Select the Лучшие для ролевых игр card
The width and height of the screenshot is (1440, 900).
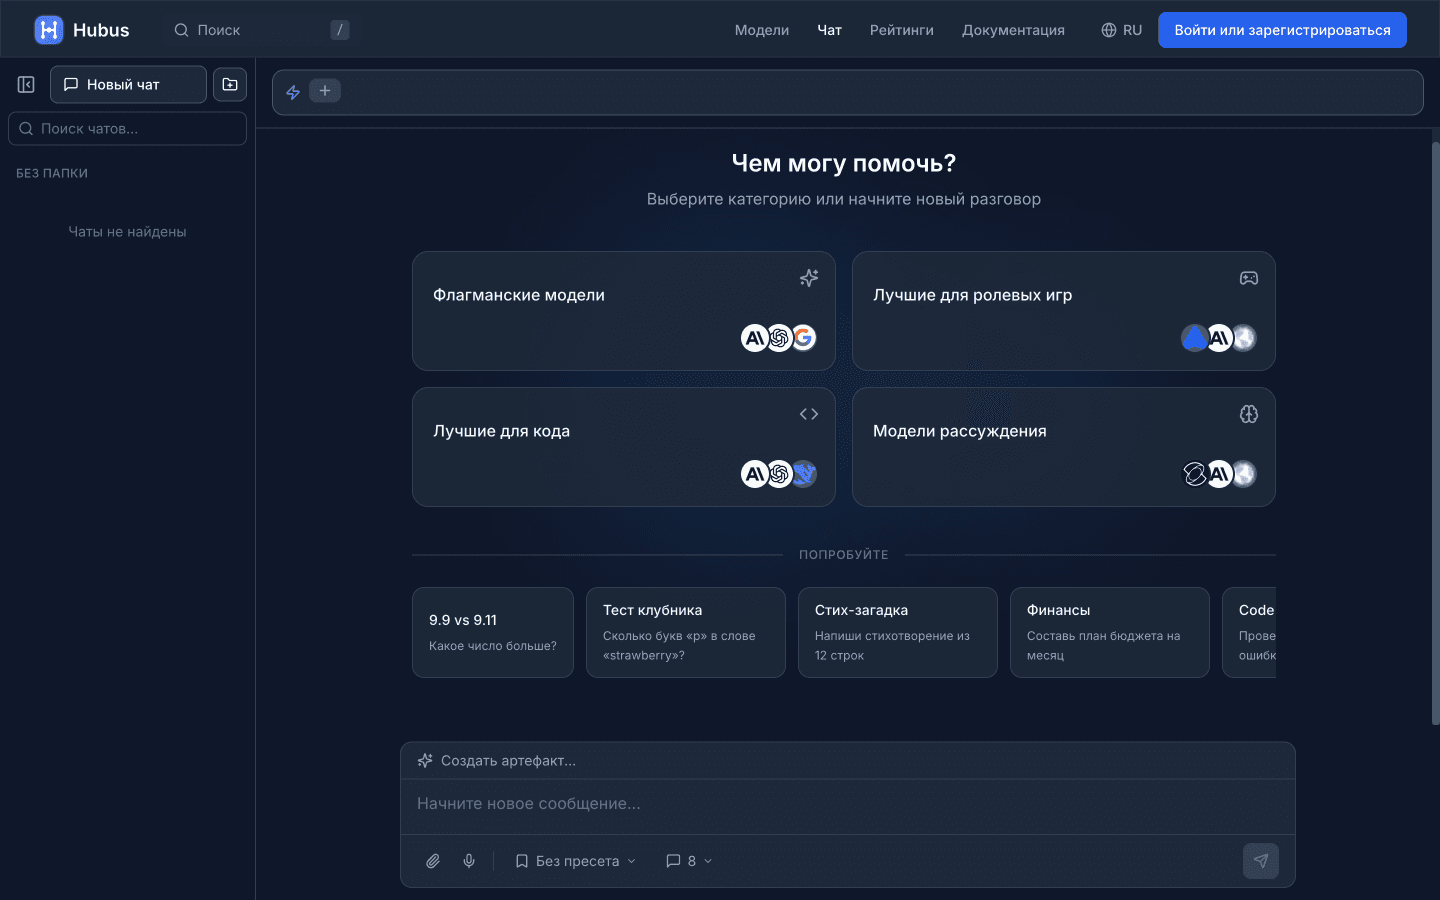click(x=1064, y=311)
